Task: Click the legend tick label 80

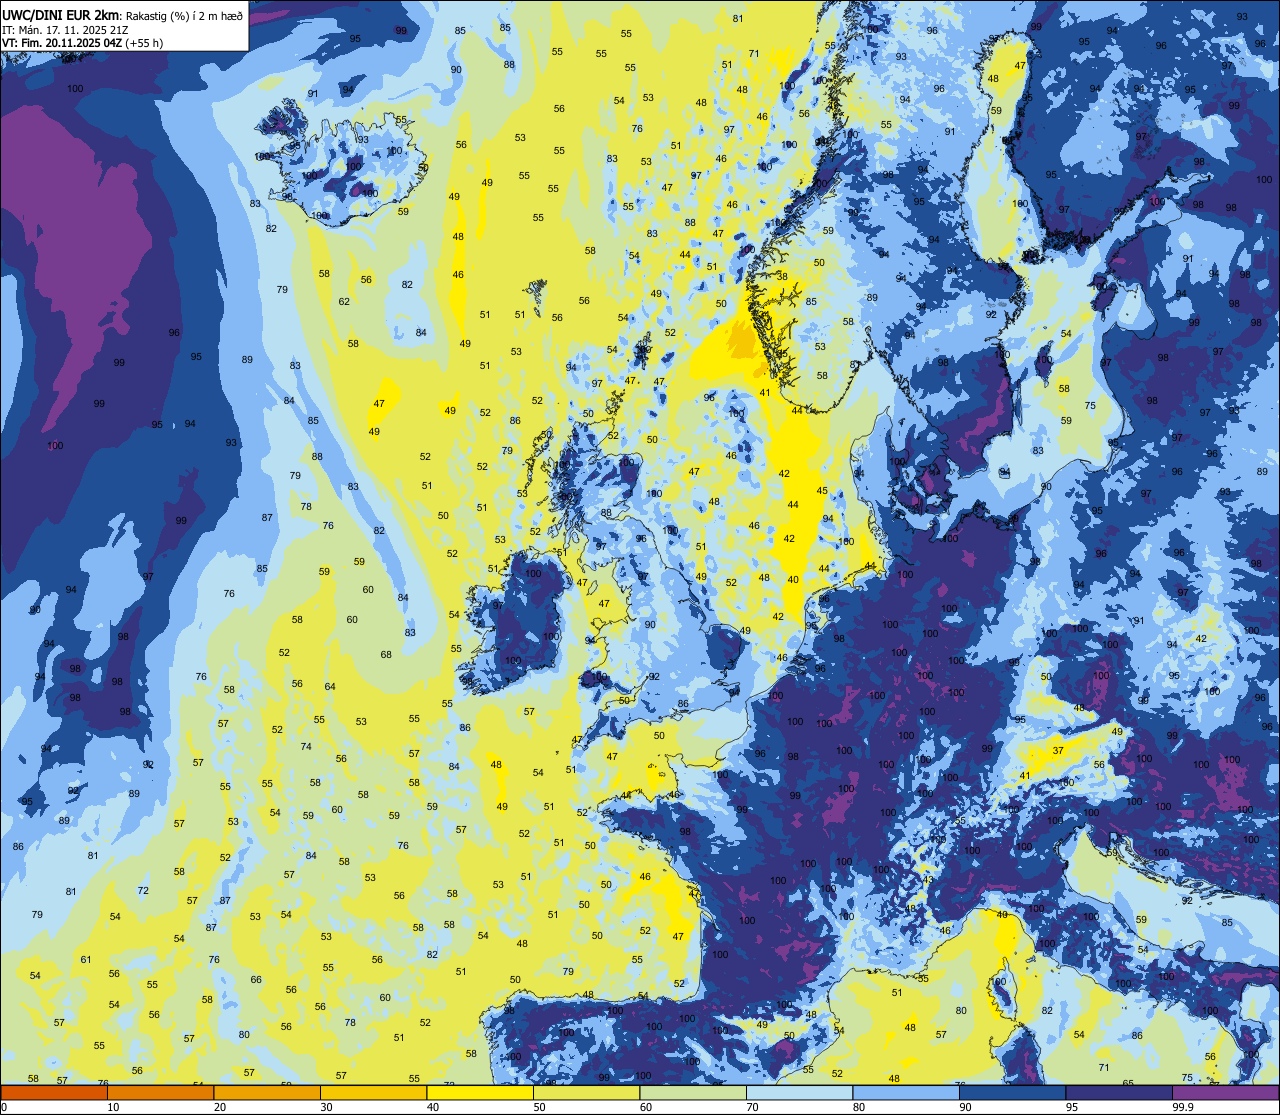Action: pos(859,1107)
